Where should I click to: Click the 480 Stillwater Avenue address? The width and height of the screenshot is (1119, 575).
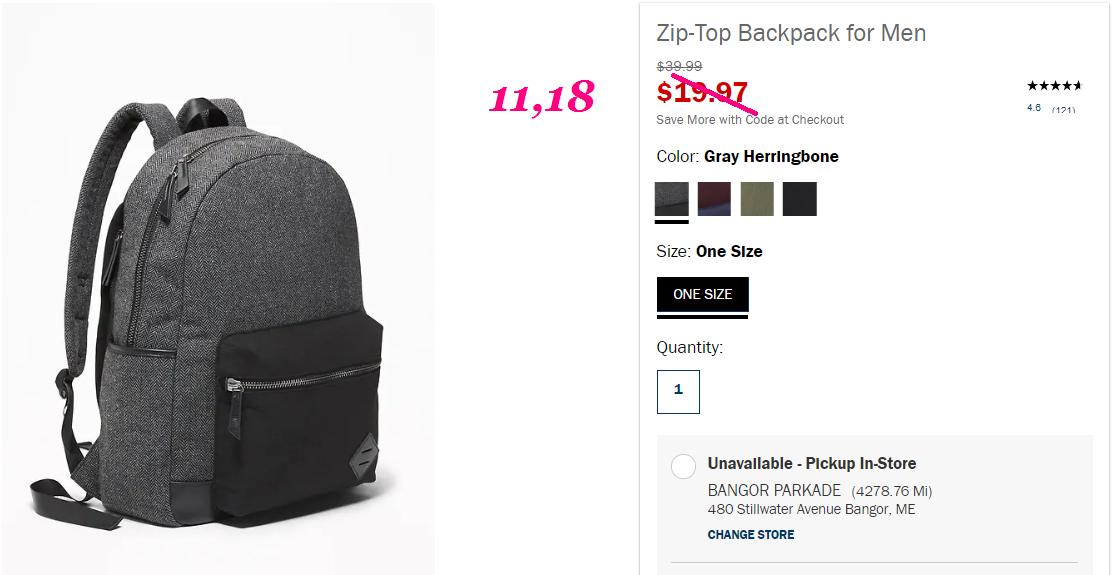pos(811,509)
